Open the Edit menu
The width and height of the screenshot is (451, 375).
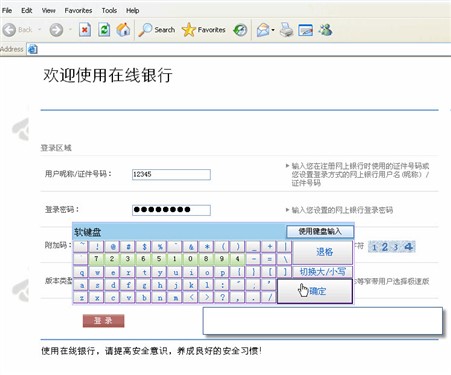click(x=27, y=11)
